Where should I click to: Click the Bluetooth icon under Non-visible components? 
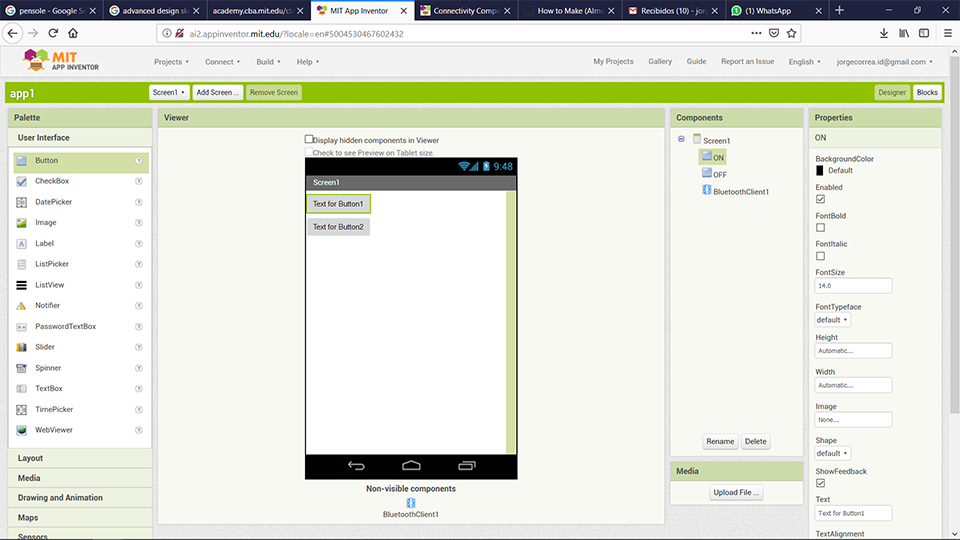pyautogui.click(x=411, y=503)
